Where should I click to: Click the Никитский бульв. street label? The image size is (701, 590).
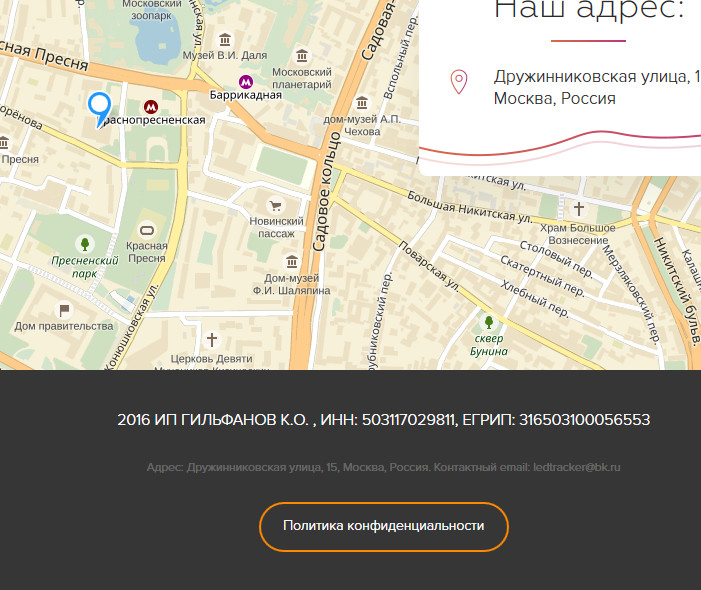tap(677, 292)
